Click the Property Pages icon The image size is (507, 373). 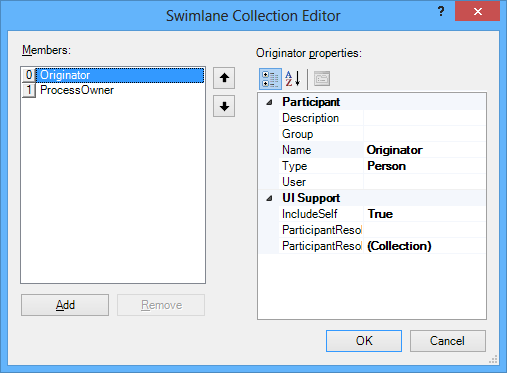coord(322,79)
